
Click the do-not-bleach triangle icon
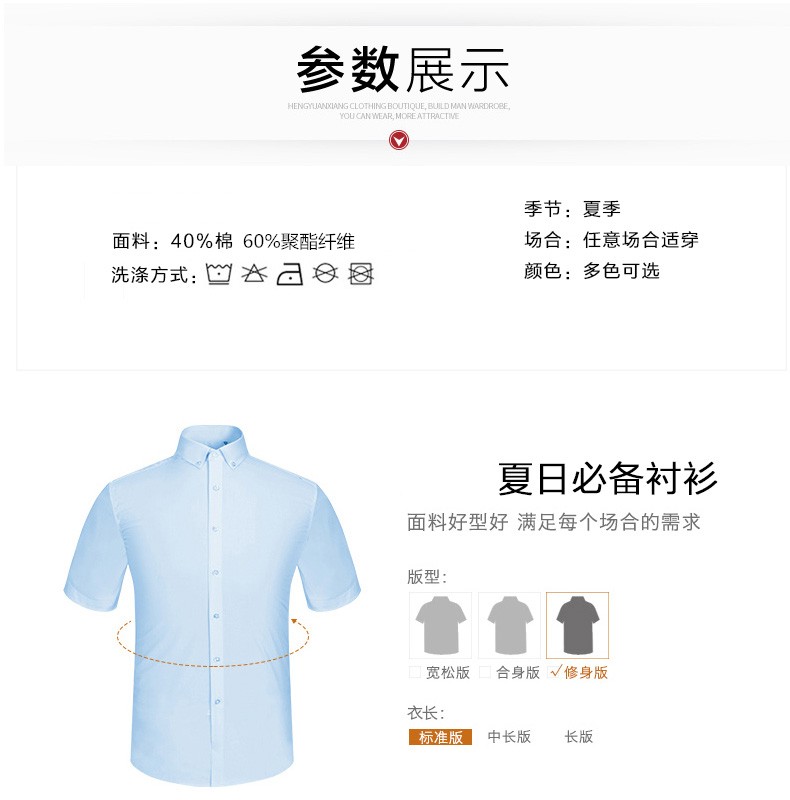click(x=254, y=273)
